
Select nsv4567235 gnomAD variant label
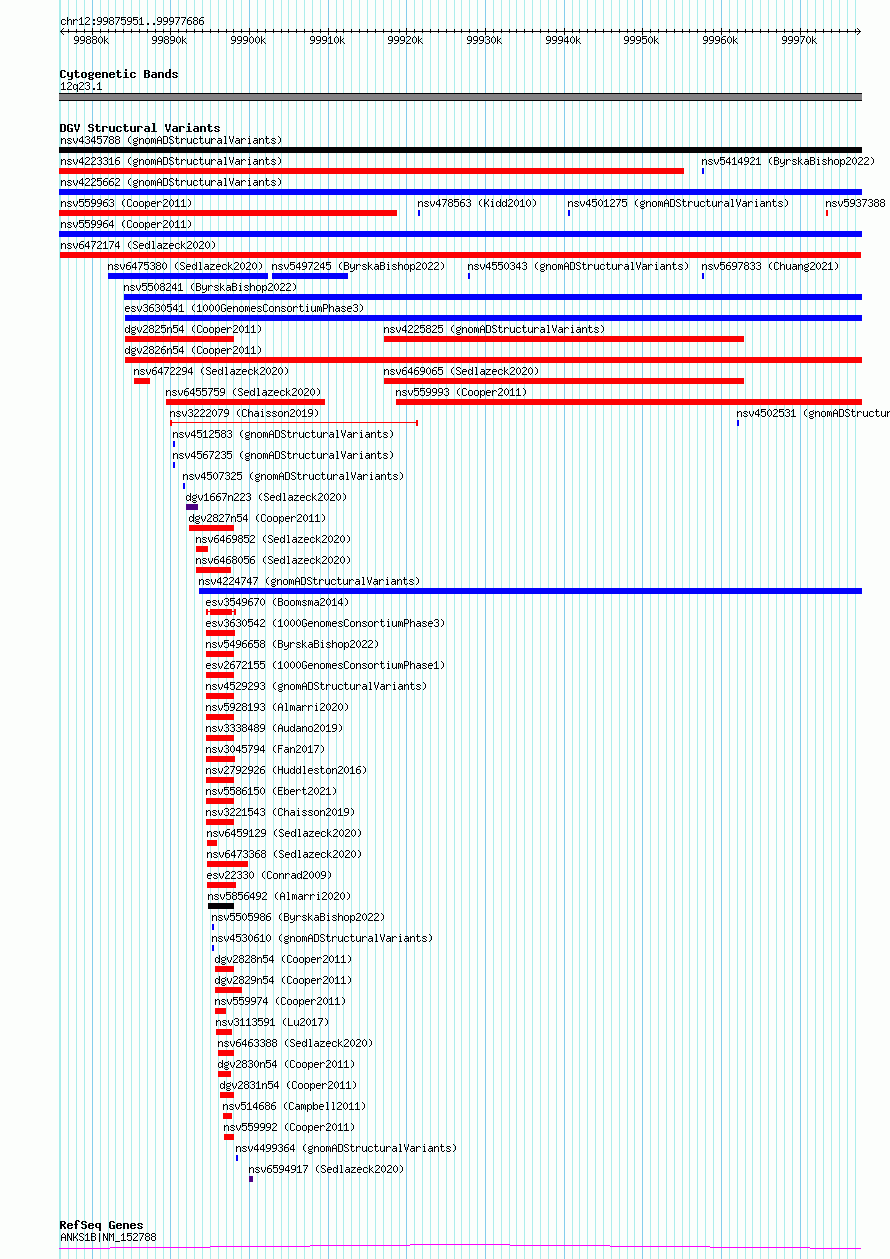coord(283,455)
